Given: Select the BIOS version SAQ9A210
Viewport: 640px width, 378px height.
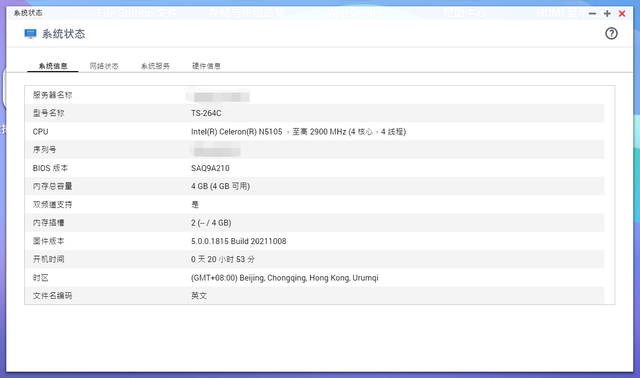Looking at the screenshot, I should (x=210, y=168).
